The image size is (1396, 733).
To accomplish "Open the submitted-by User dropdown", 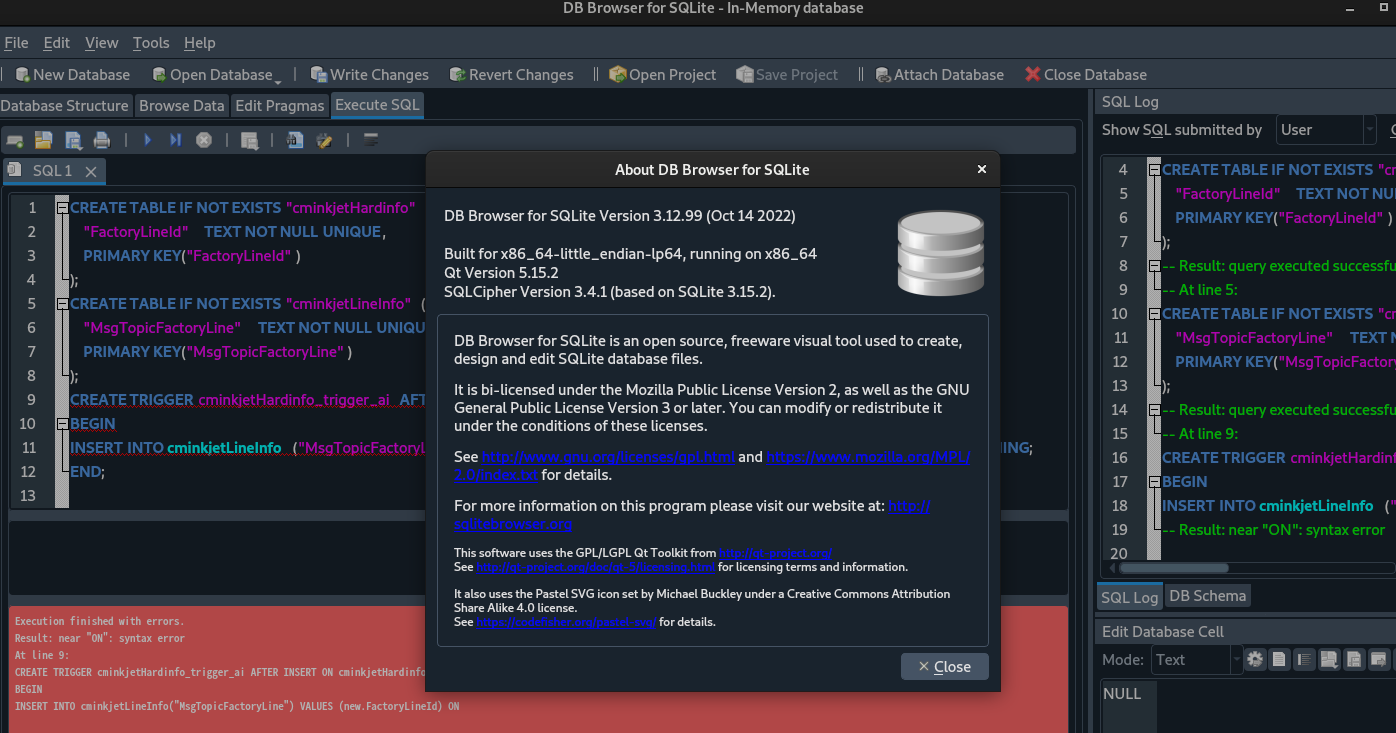I will [1325, 129].
